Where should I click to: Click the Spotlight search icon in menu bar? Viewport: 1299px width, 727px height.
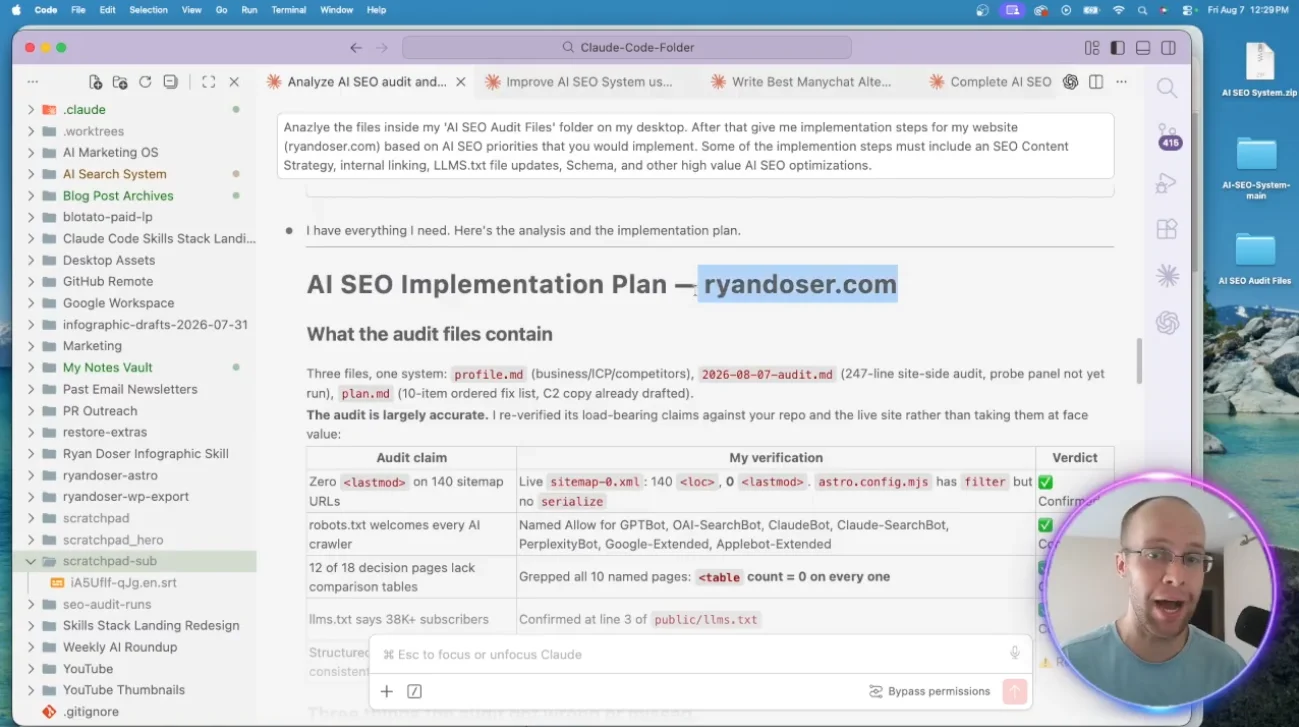pos(1141,10)
